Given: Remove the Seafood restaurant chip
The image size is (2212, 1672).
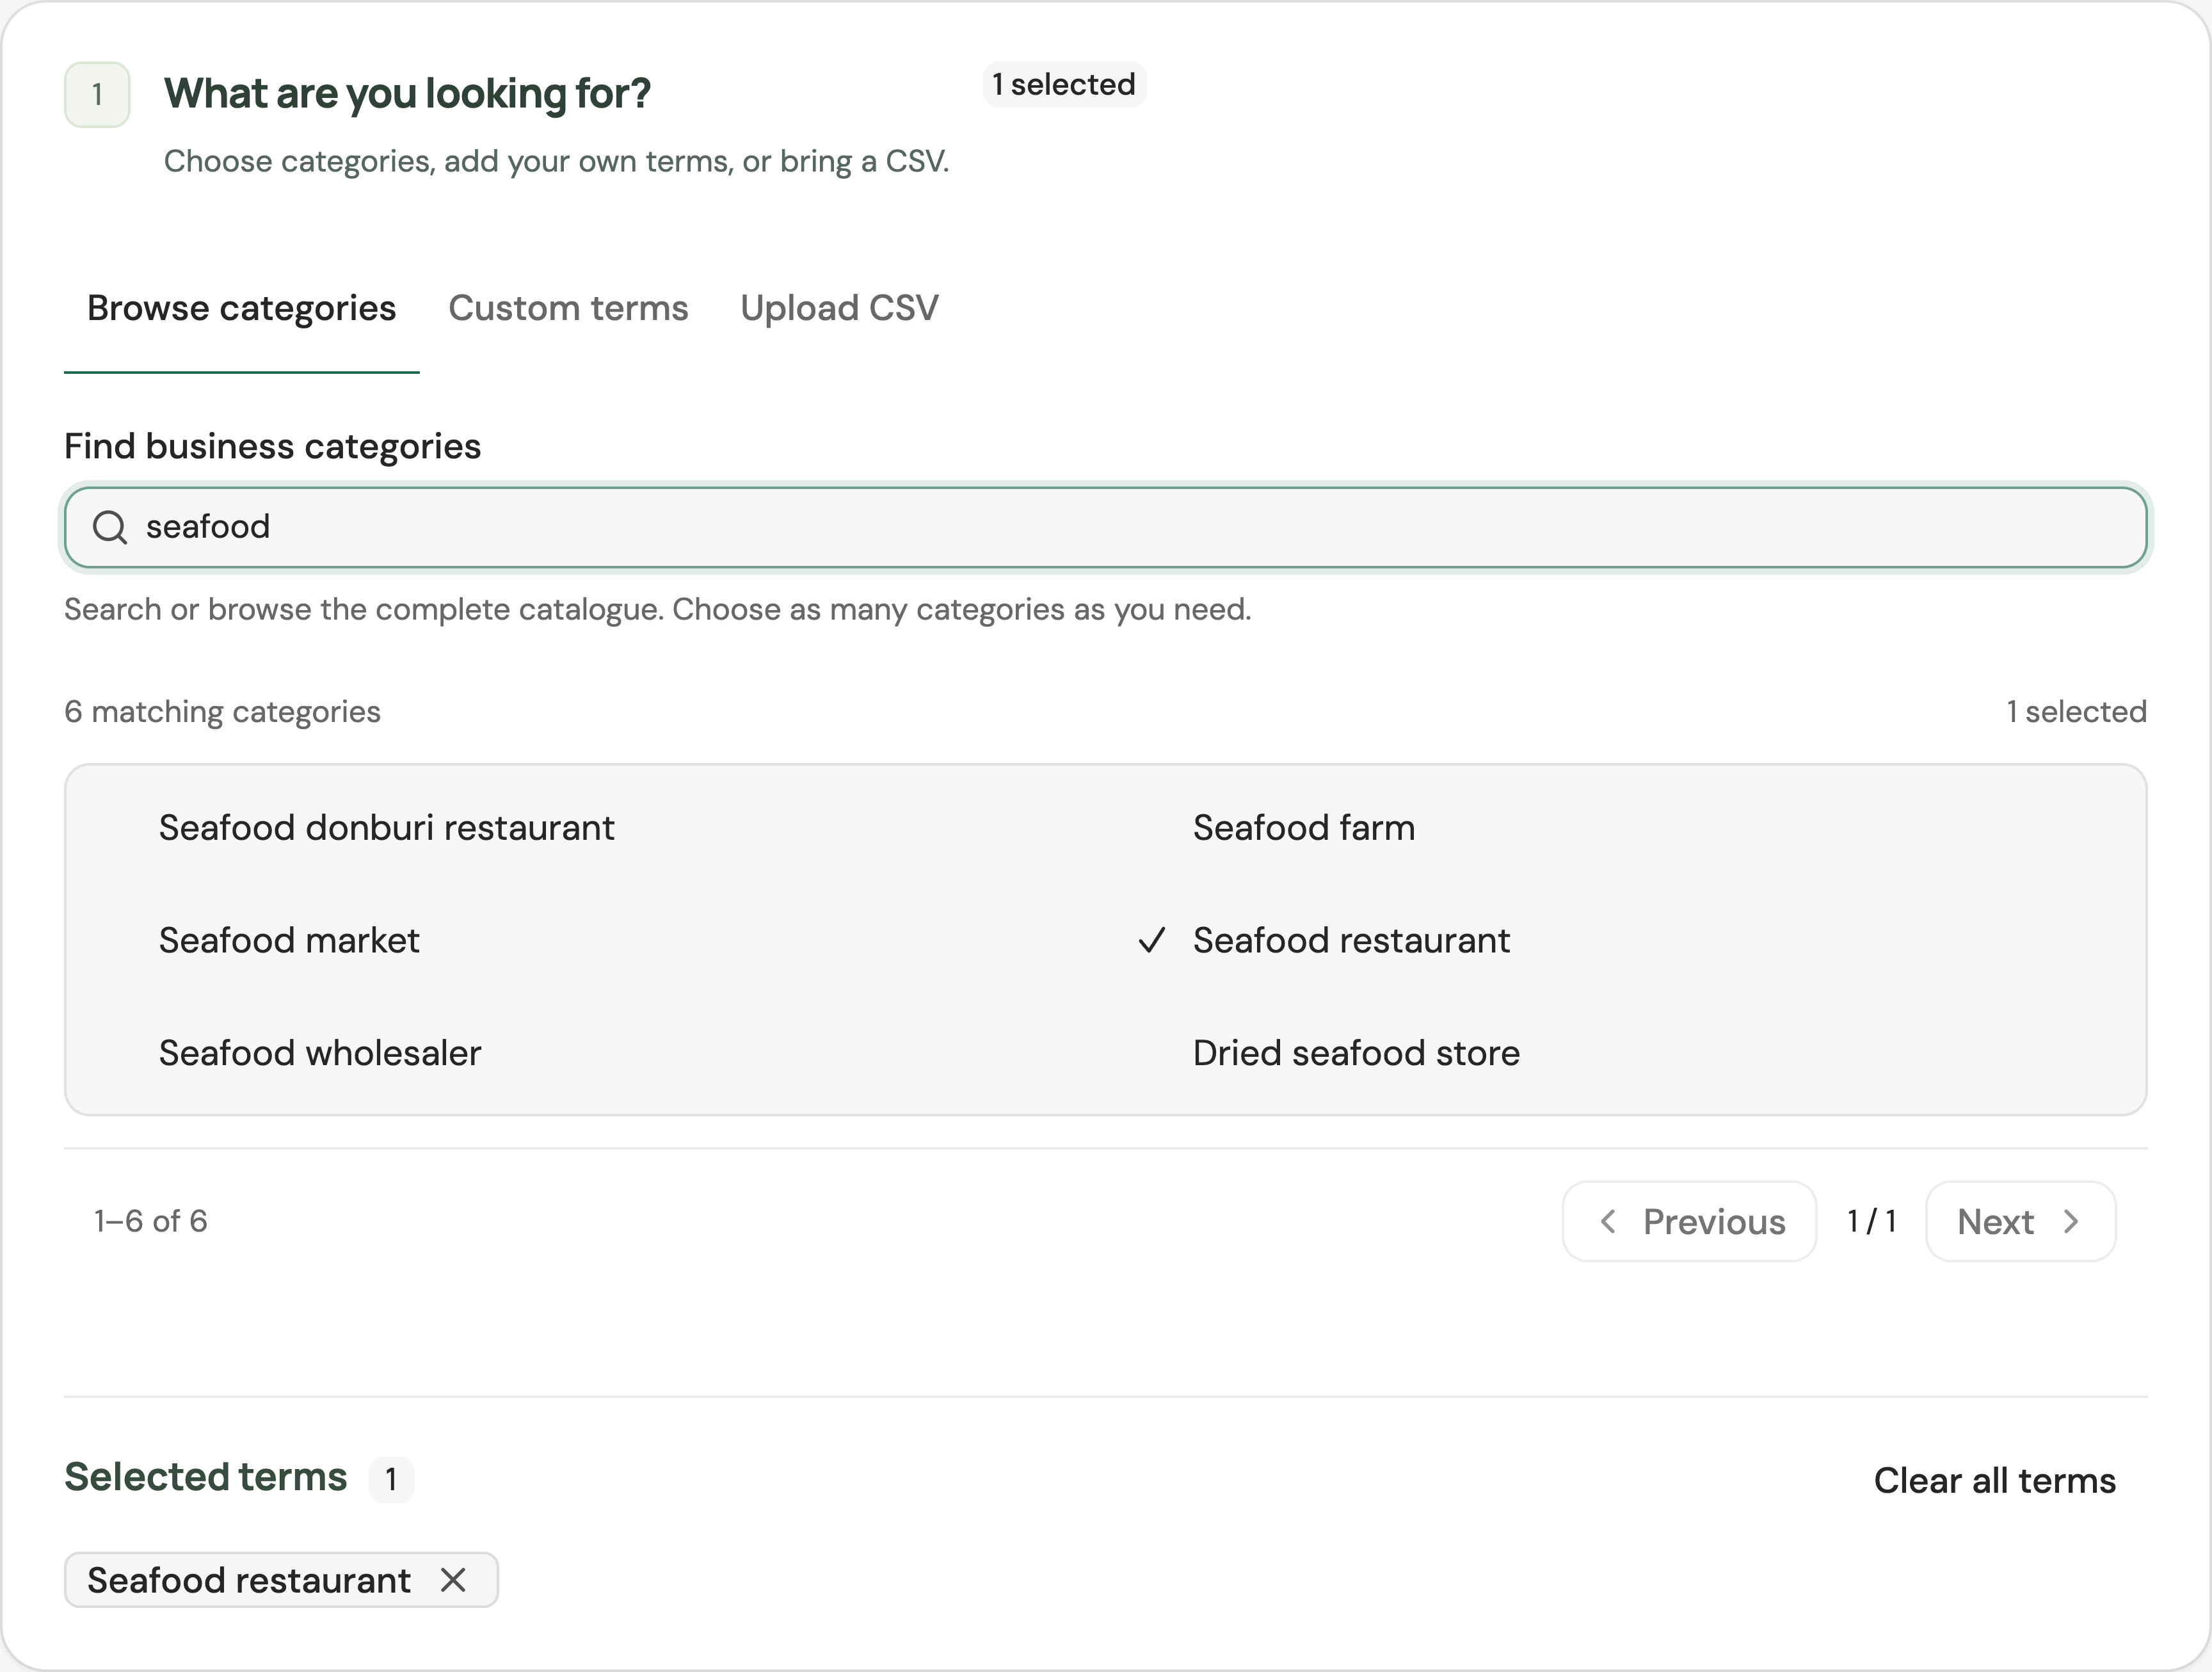Looking at the screenshot, I should [x=453, y=1580].
